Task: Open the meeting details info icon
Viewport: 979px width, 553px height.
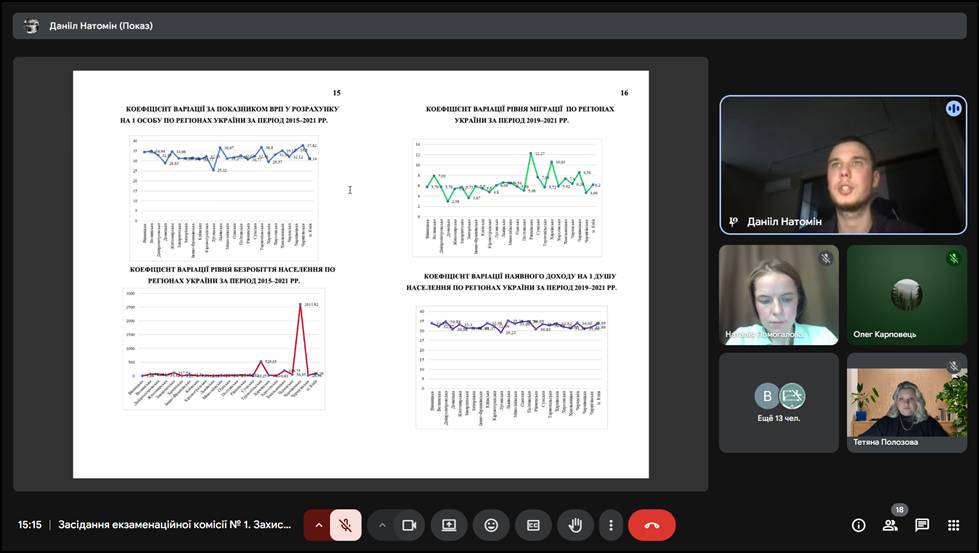Action: click(x=858, y=525)
